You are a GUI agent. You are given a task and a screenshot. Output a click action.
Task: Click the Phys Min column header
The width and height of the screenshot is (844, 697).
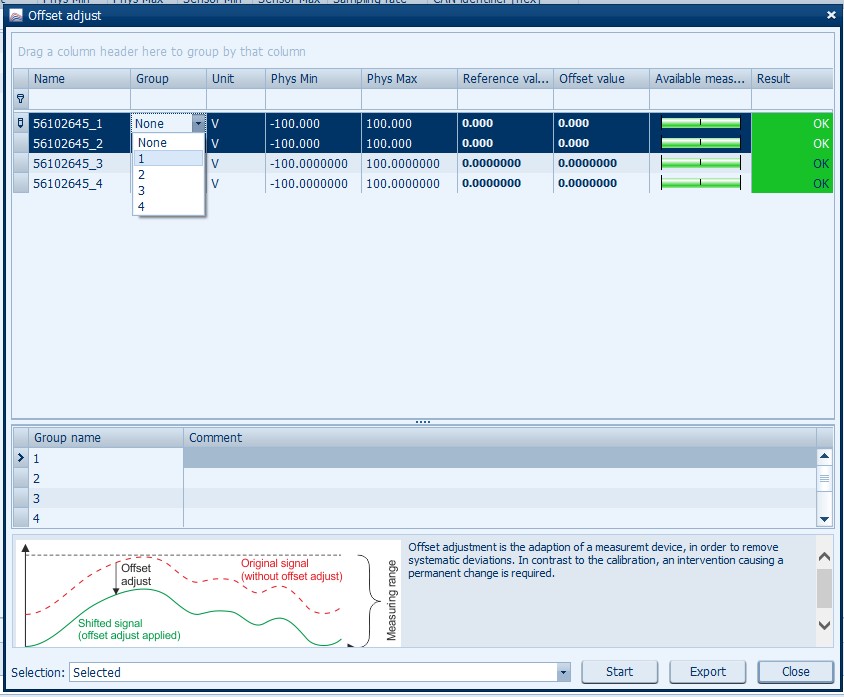tap(313, 79)
